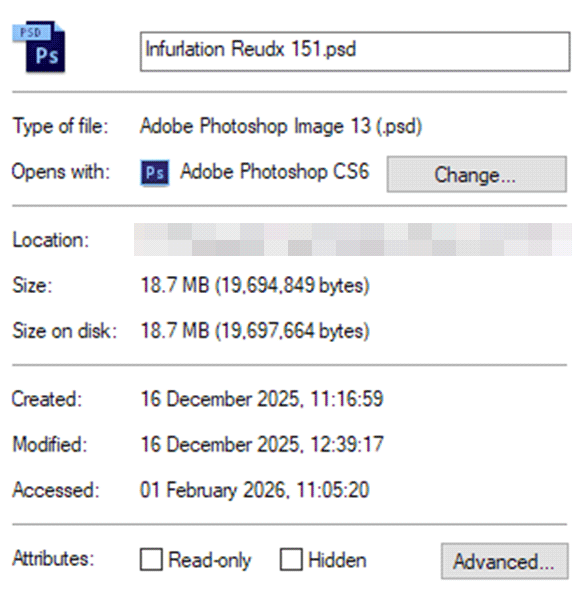Click the Modified date with time 12:39:17
This screenshot has width=588, height=597.
[262, 444]
